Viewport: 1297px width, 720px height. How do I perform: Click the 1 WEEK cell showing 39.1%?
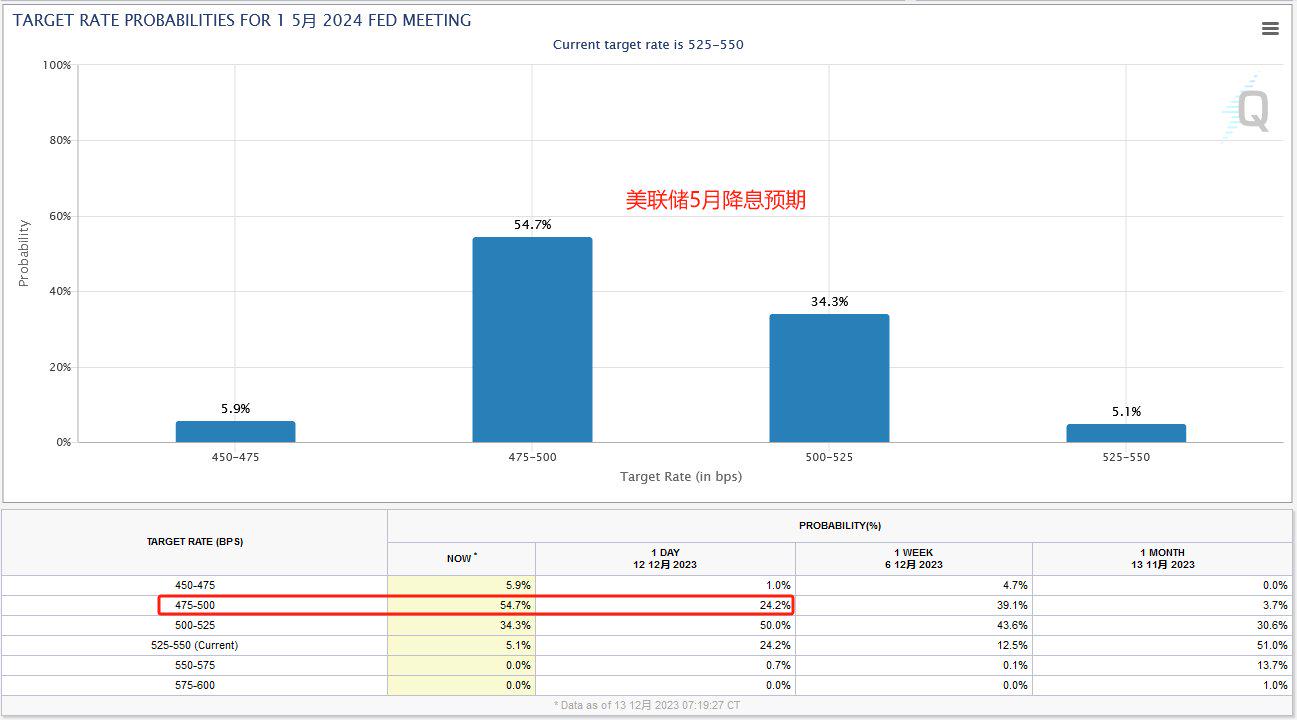tap(914, 605)
